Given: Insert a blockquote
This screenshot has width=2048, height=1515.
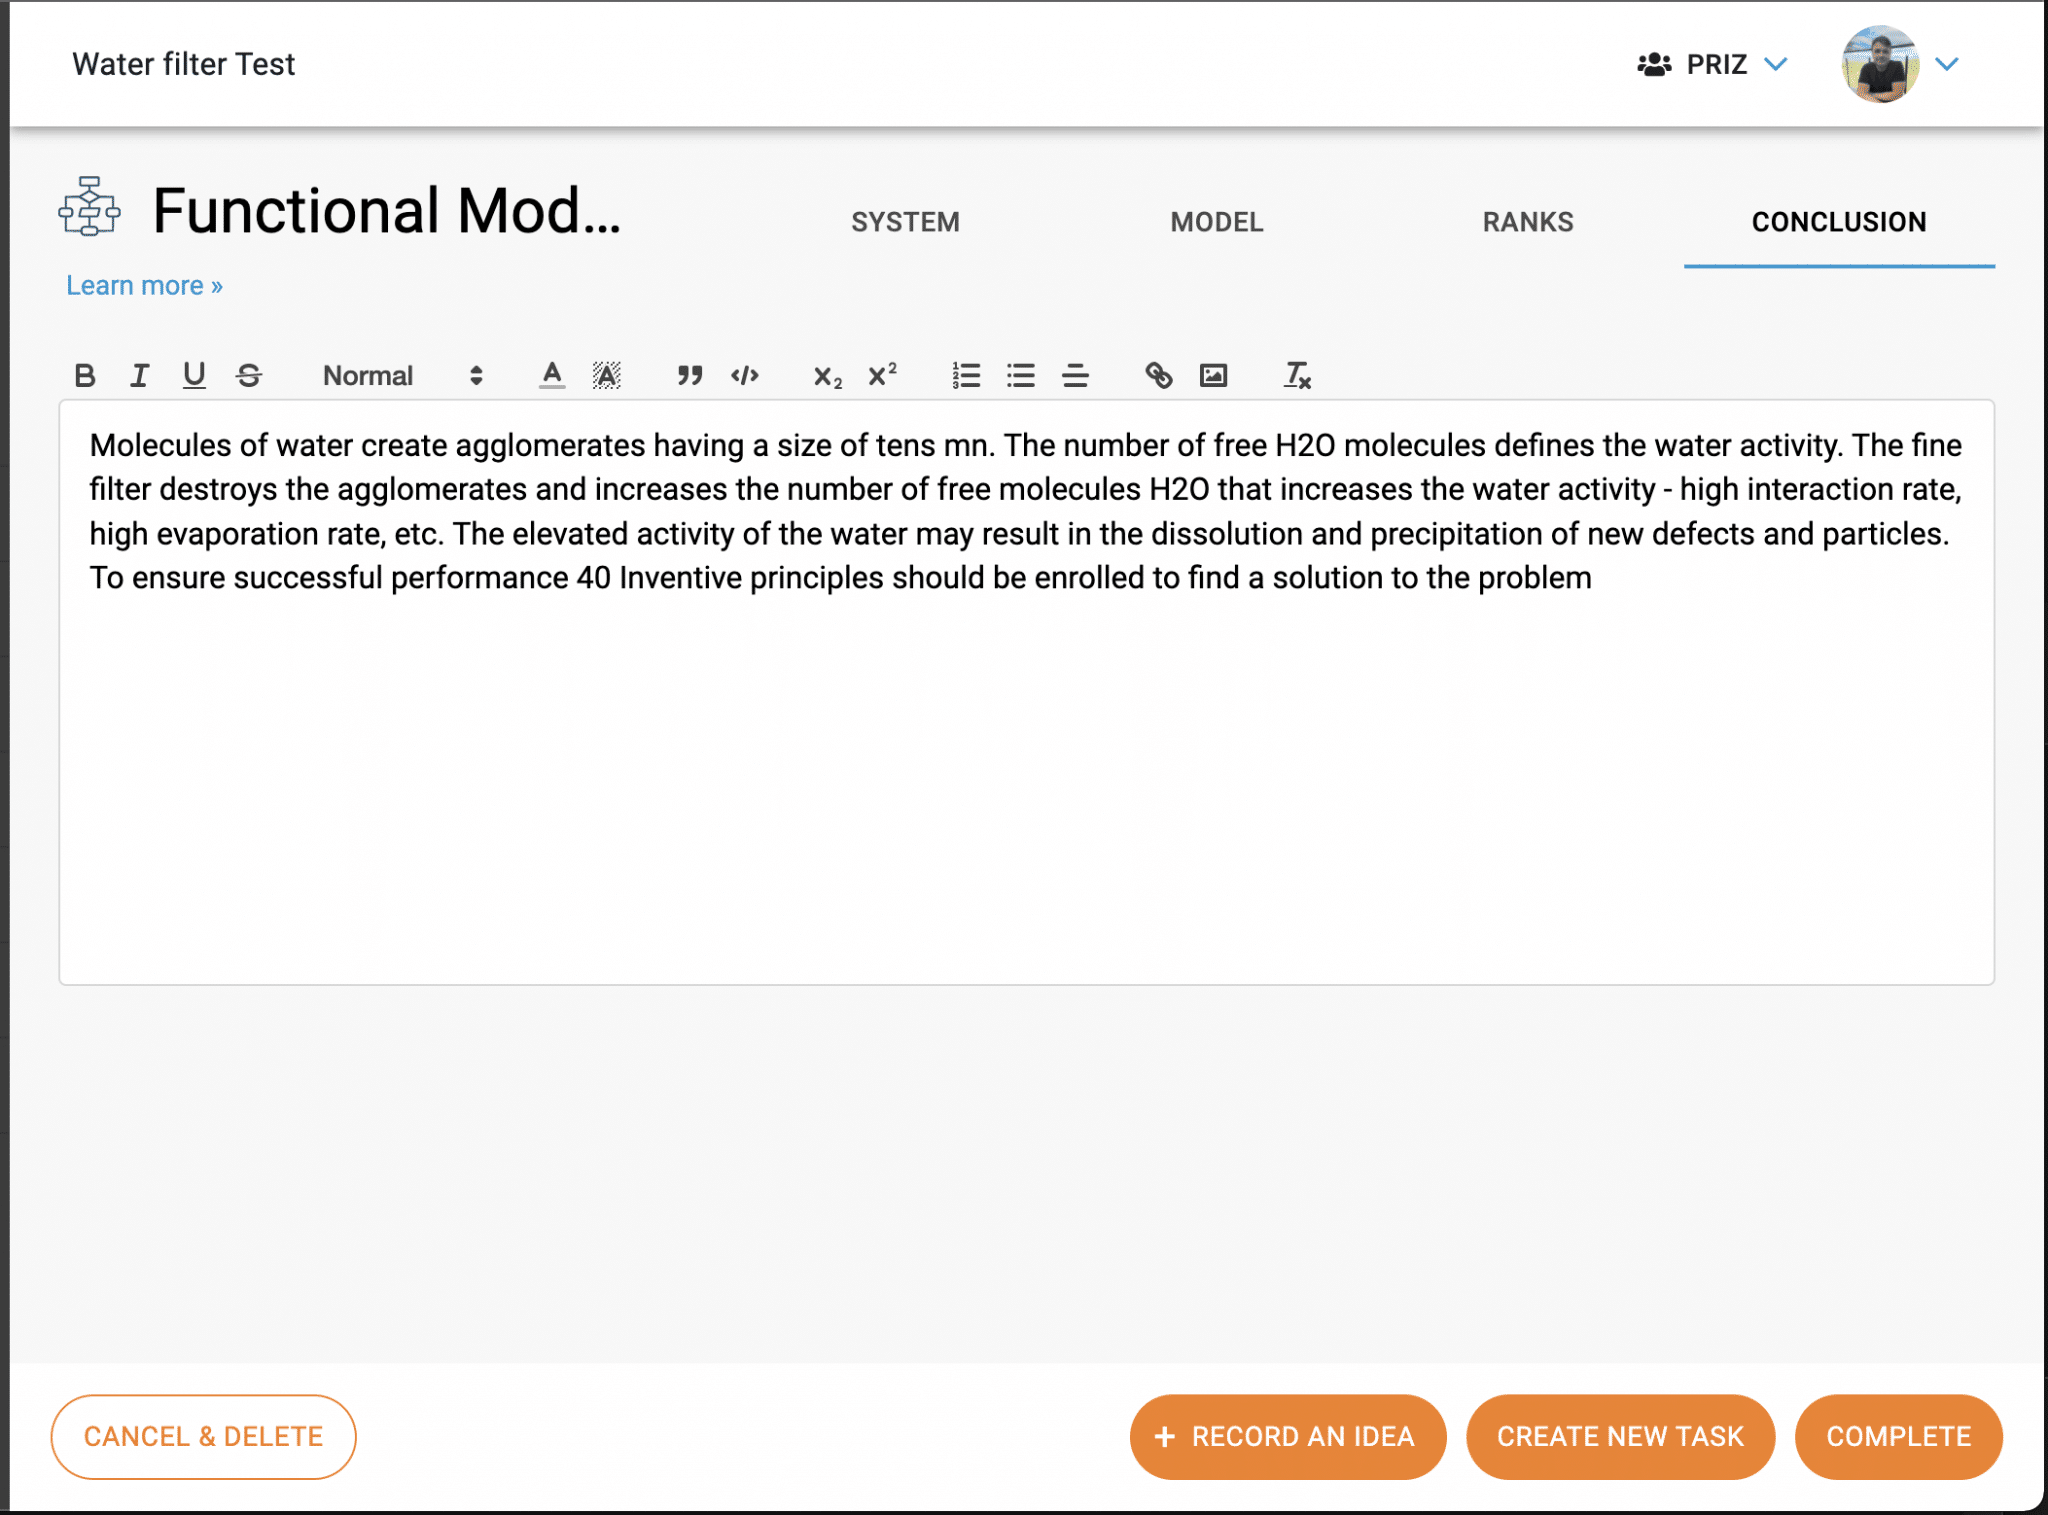Looking at the screenshot, I should (689, 376).
